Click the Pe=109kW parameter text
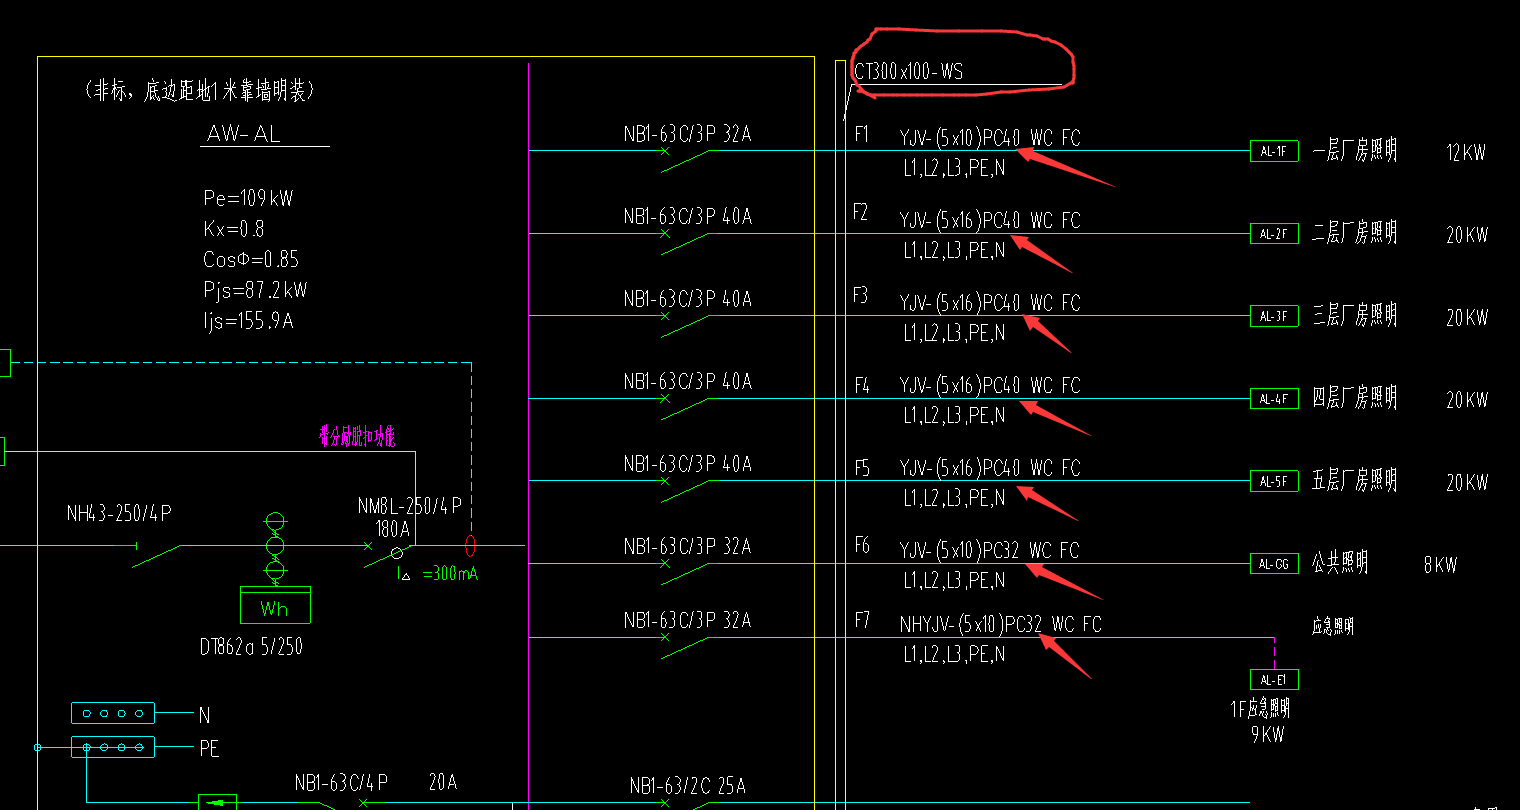The image size is (1520, 810). pyautogui.click(x=248, y=198)
